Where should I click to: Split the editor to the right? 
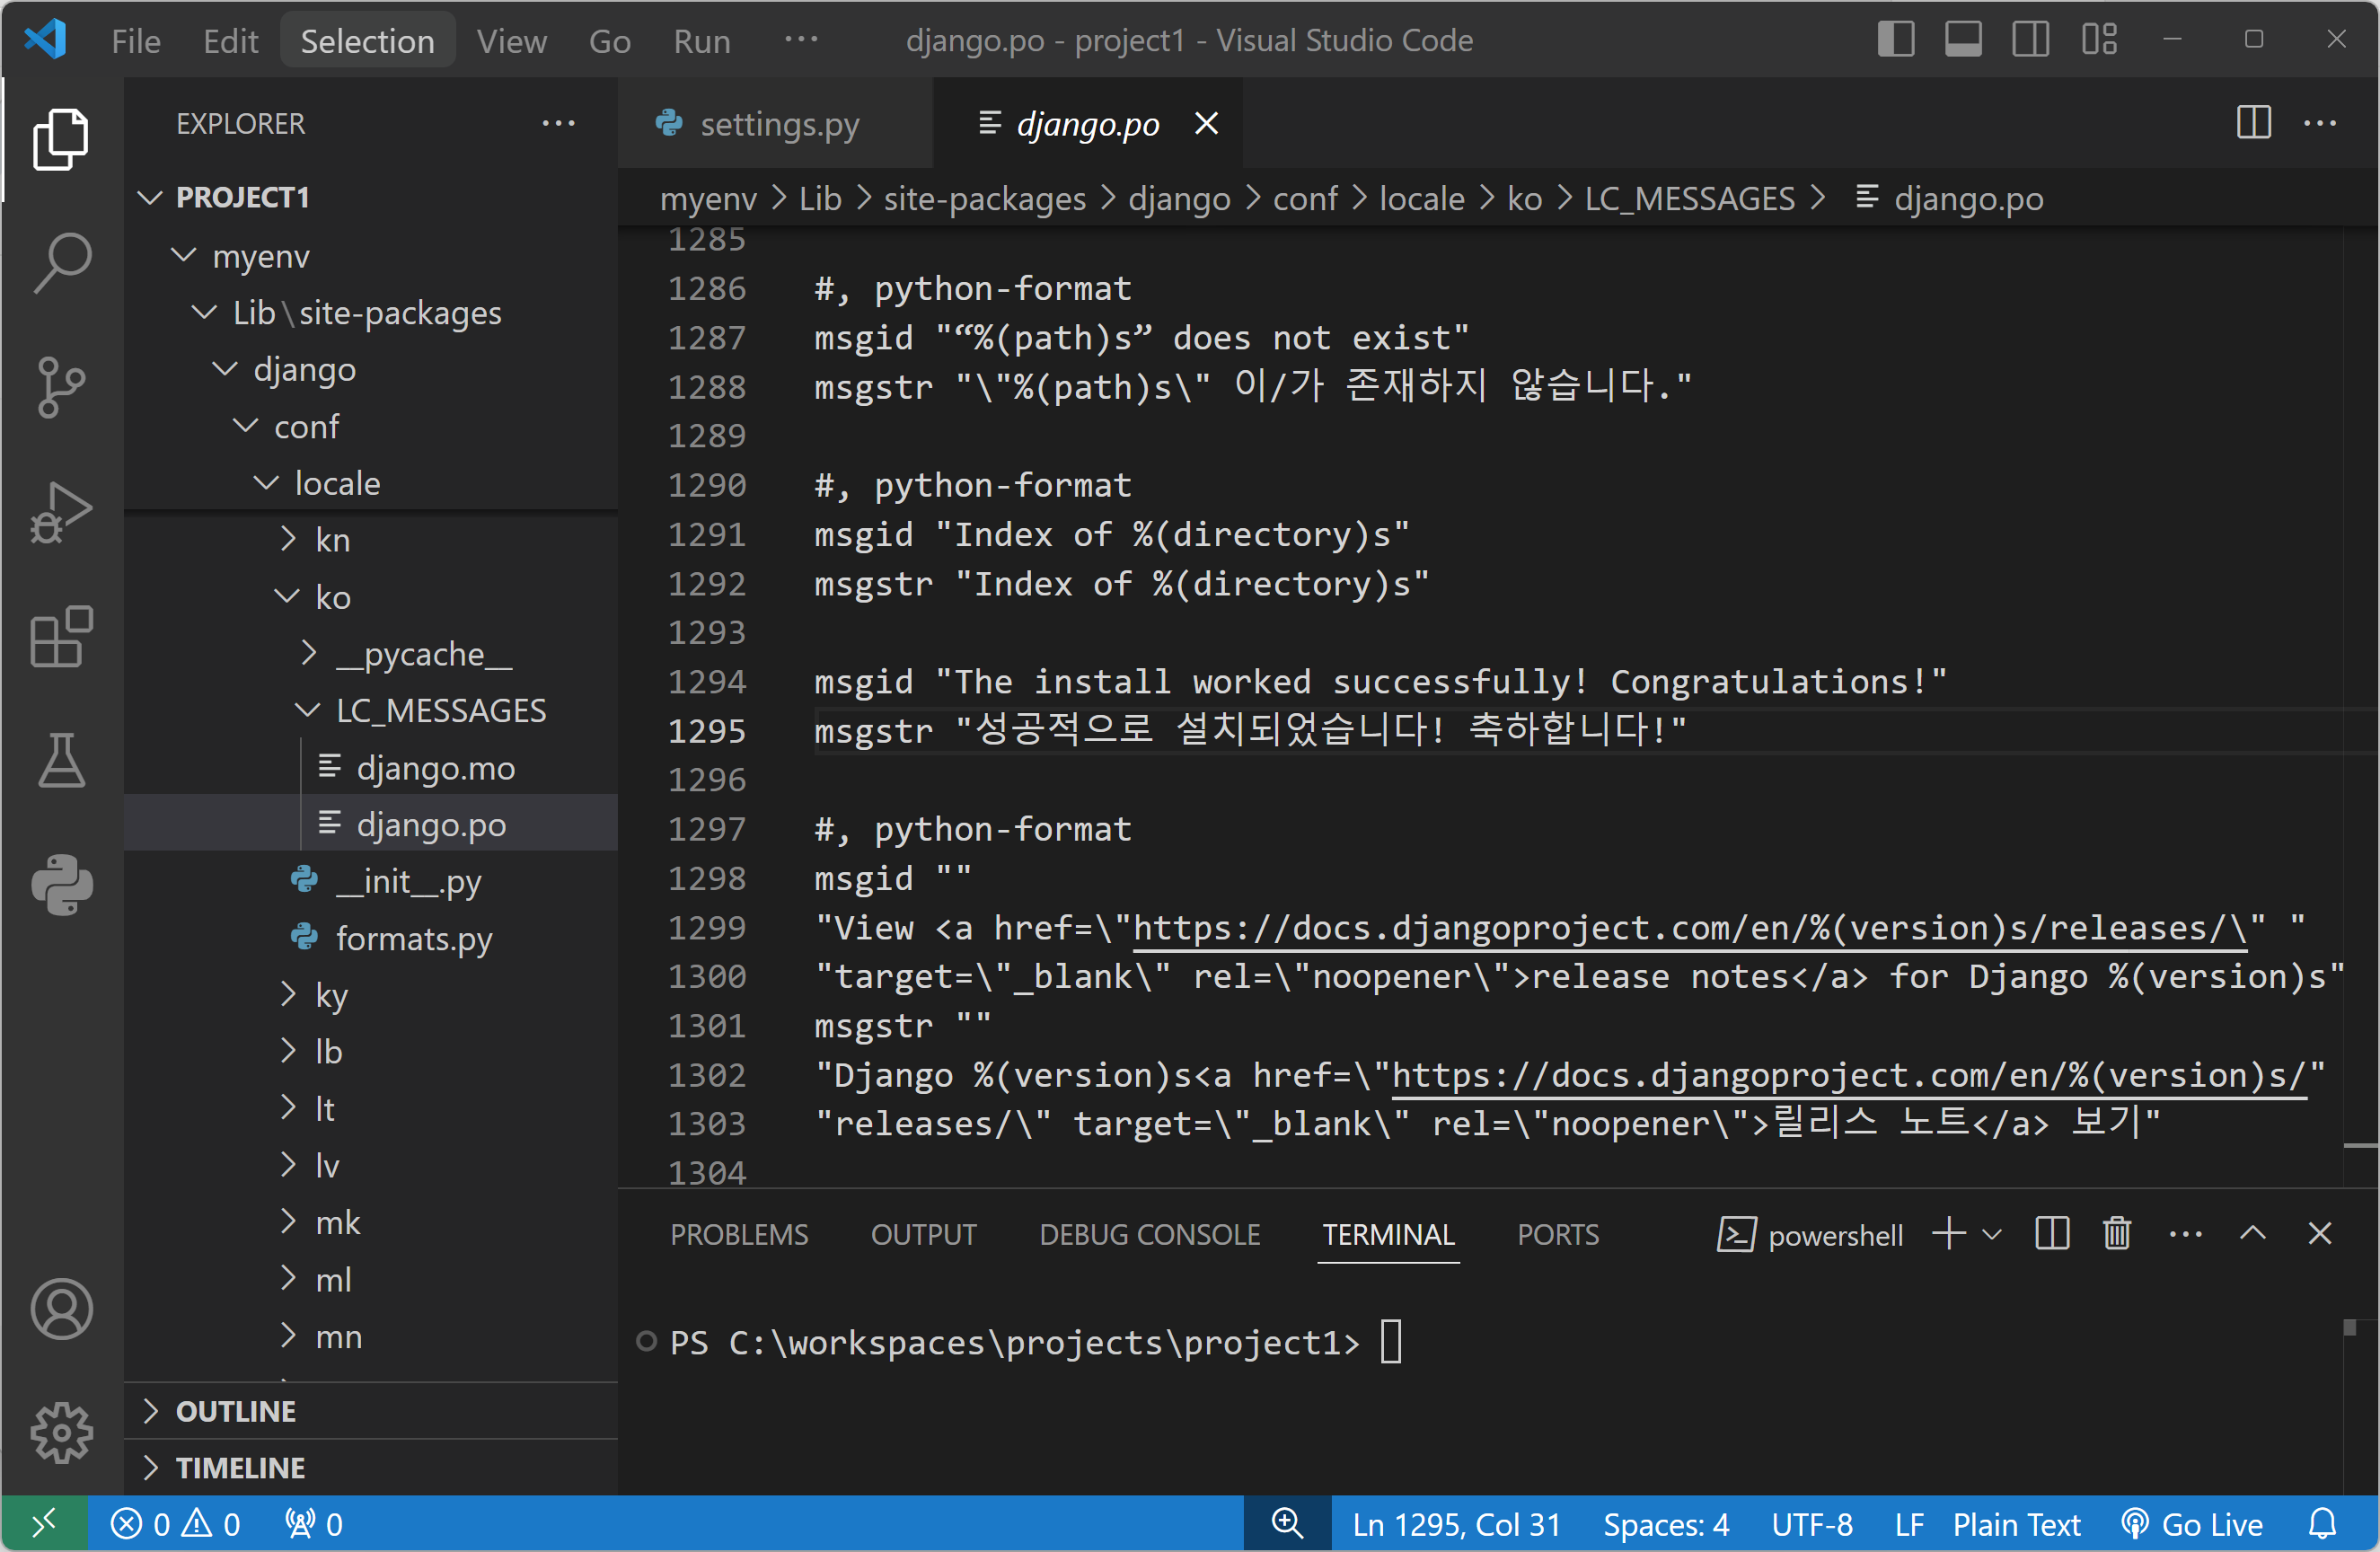2253,123
